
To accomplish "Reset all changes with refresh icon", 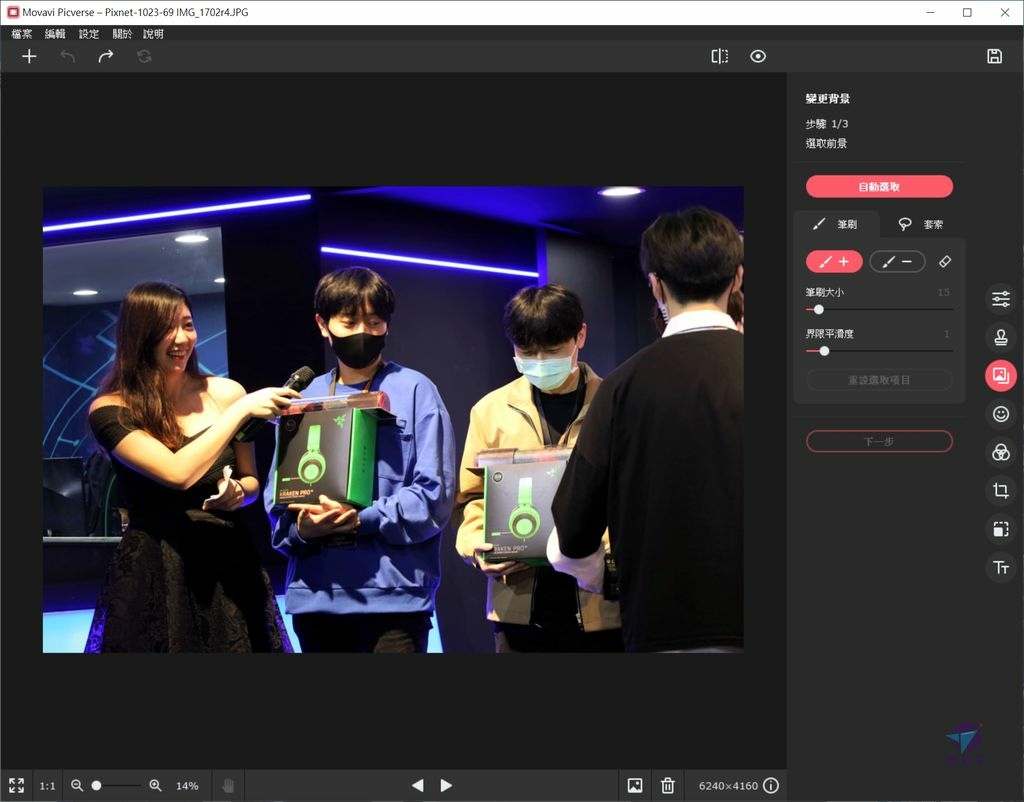I will click(144, 56).
